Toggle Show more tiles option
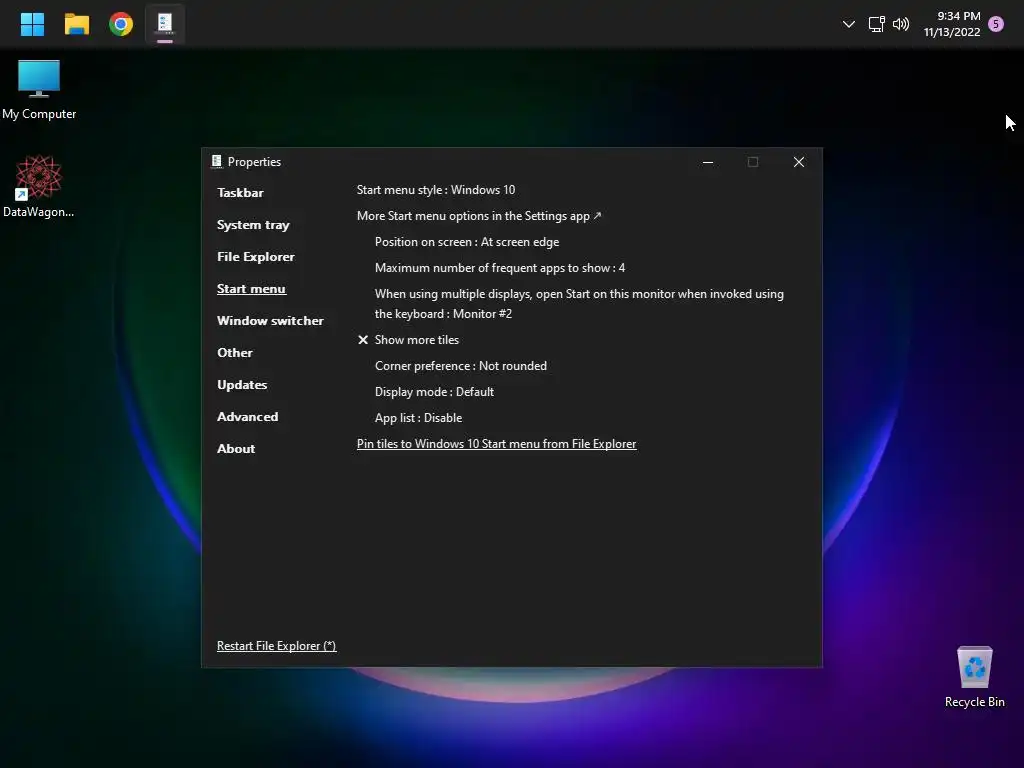 coord(409,340)
